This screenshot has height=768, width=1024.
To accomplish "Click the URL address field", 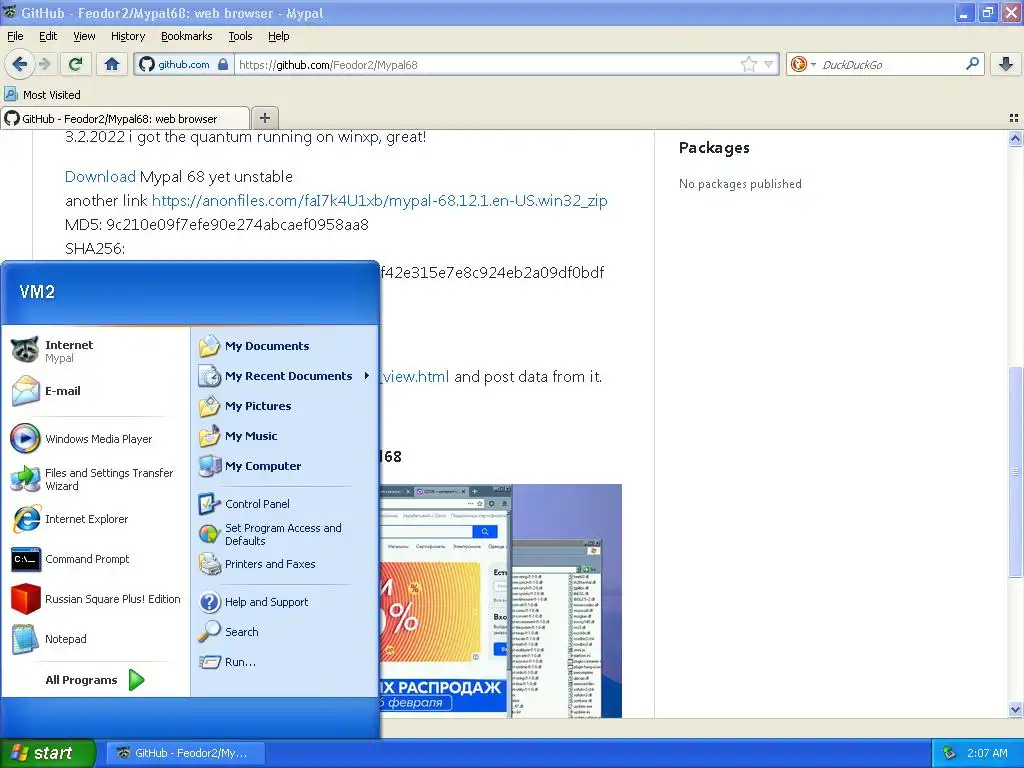I will point(487,65).
